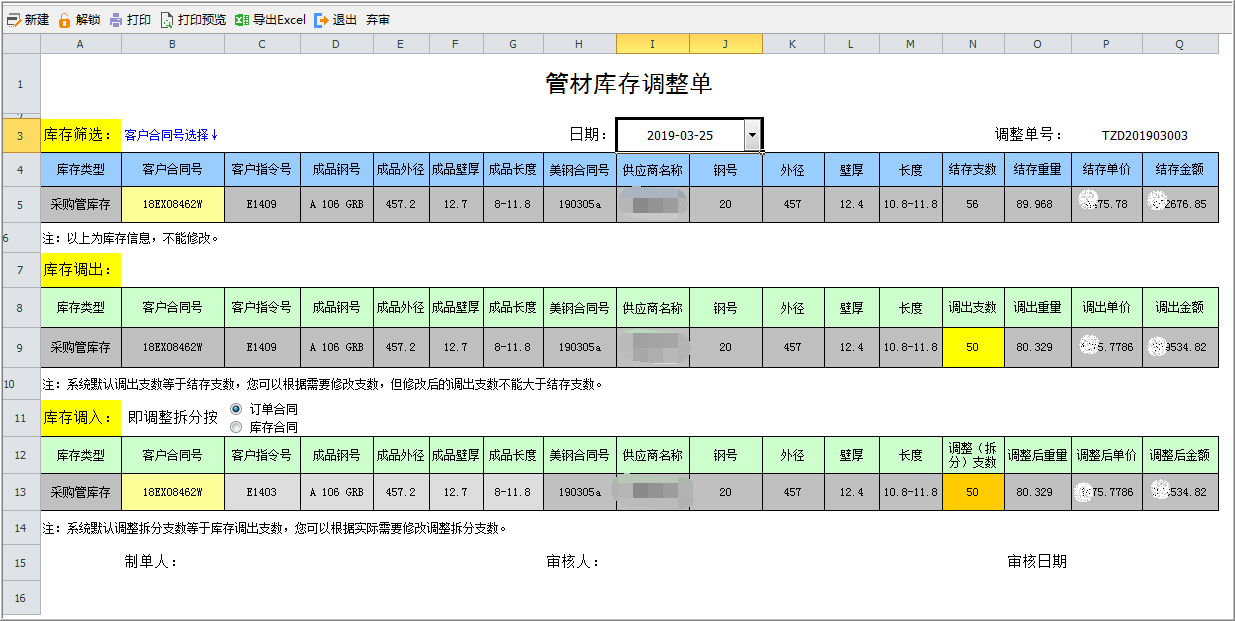Click 调整（拆分）支数 header cell
Screen dimensions: 1235x621
973,455
